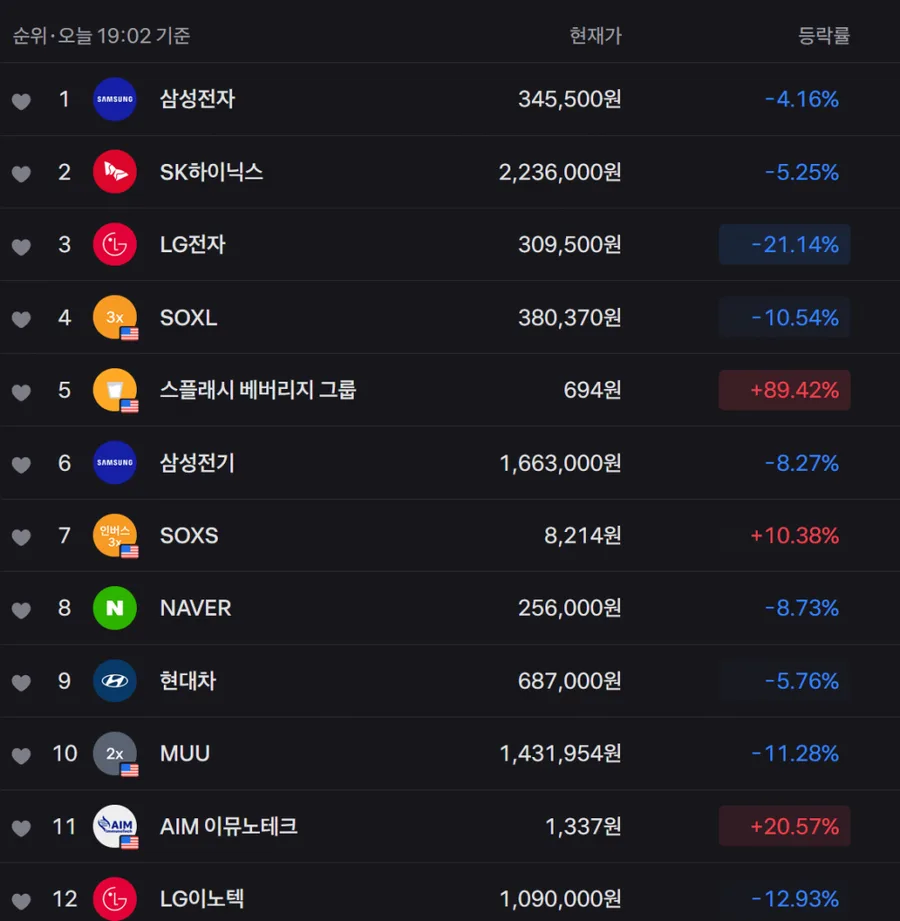Toggle the heart next to LG이노텍
The width and height of the screenshot is (900, 921).
pyautogui.click(x=21, y=901)
